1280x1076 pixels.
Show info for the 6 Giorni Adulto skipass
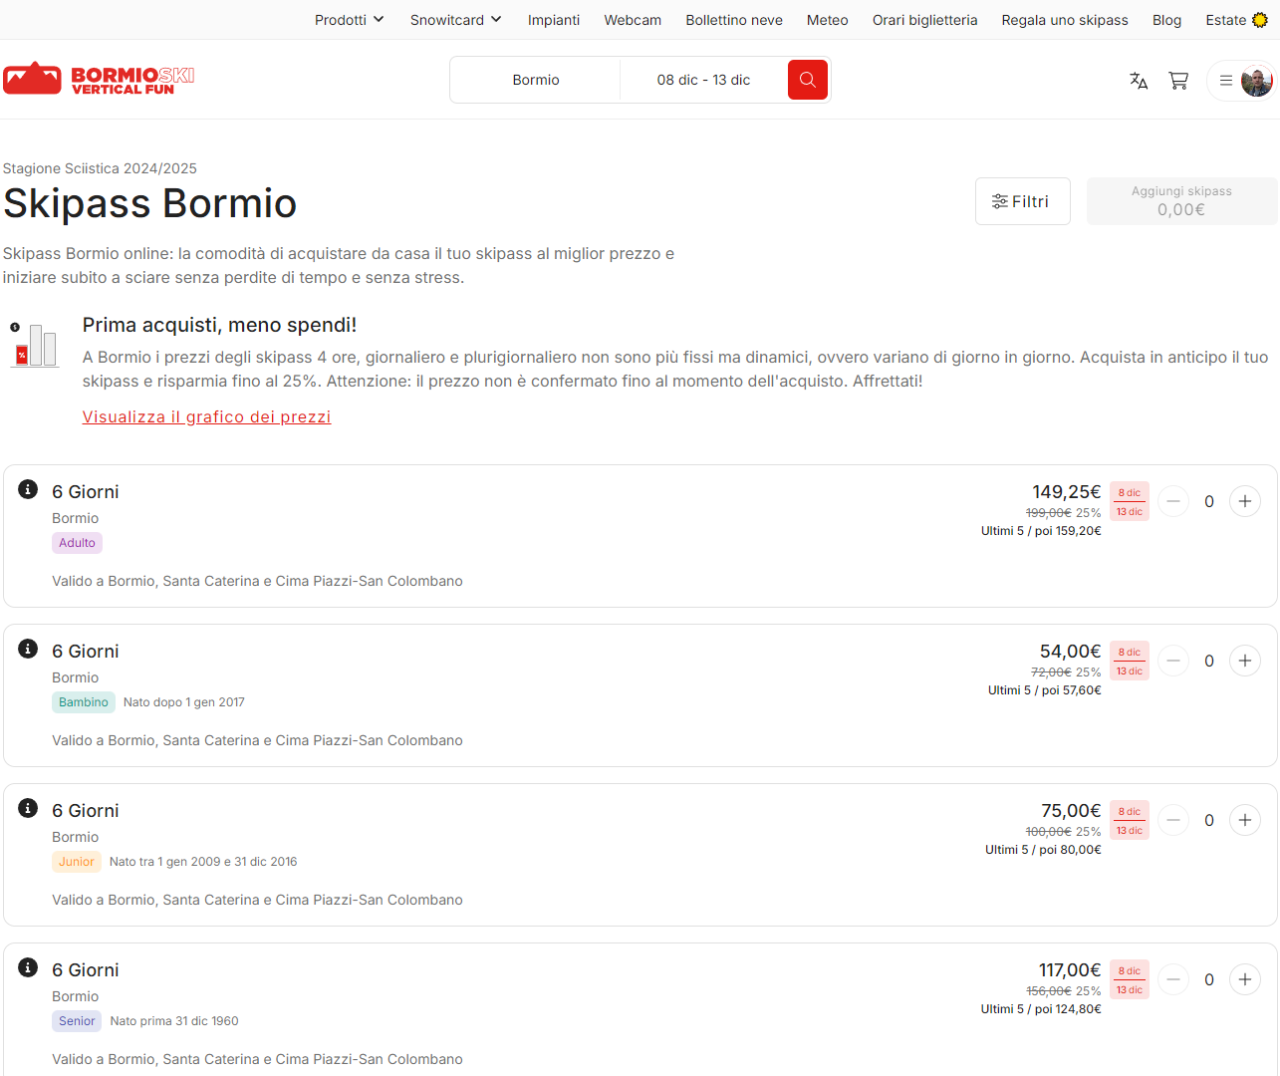pos(28,489)
